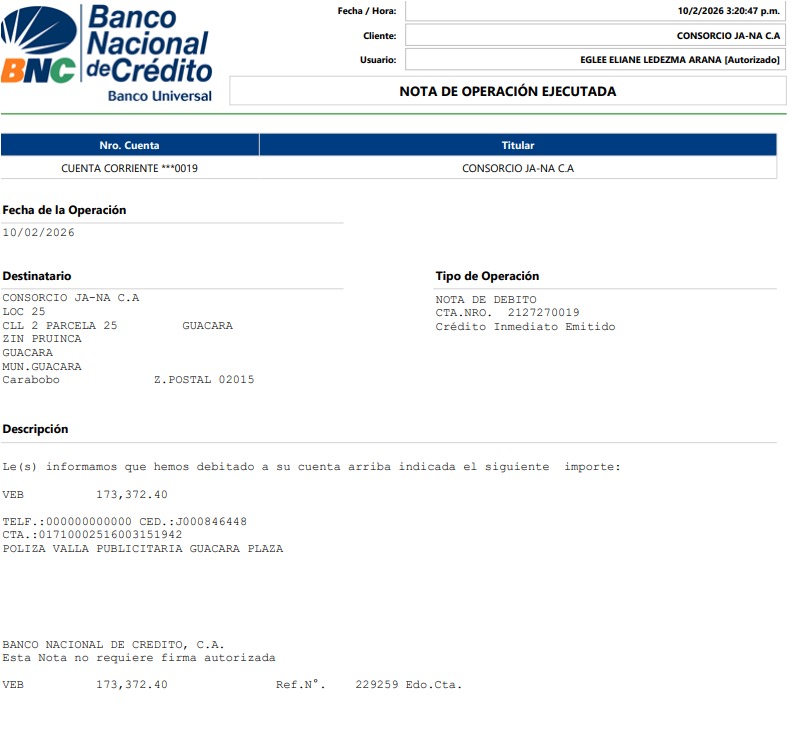Click the Destinatario section heading

click(x=37, y=276)
